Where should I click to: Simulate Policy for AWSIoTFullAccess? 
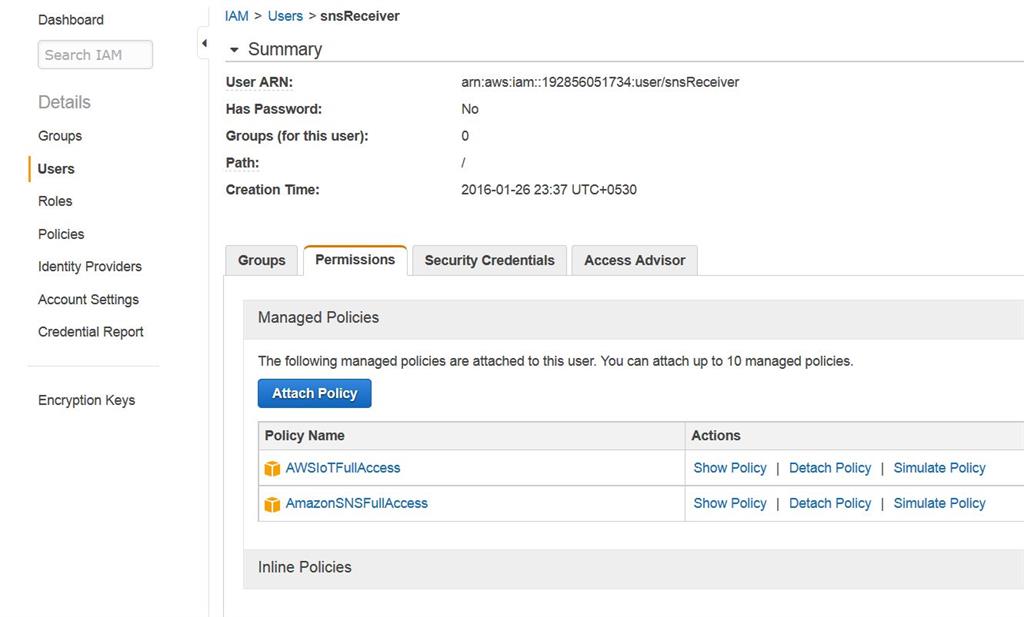939,468
